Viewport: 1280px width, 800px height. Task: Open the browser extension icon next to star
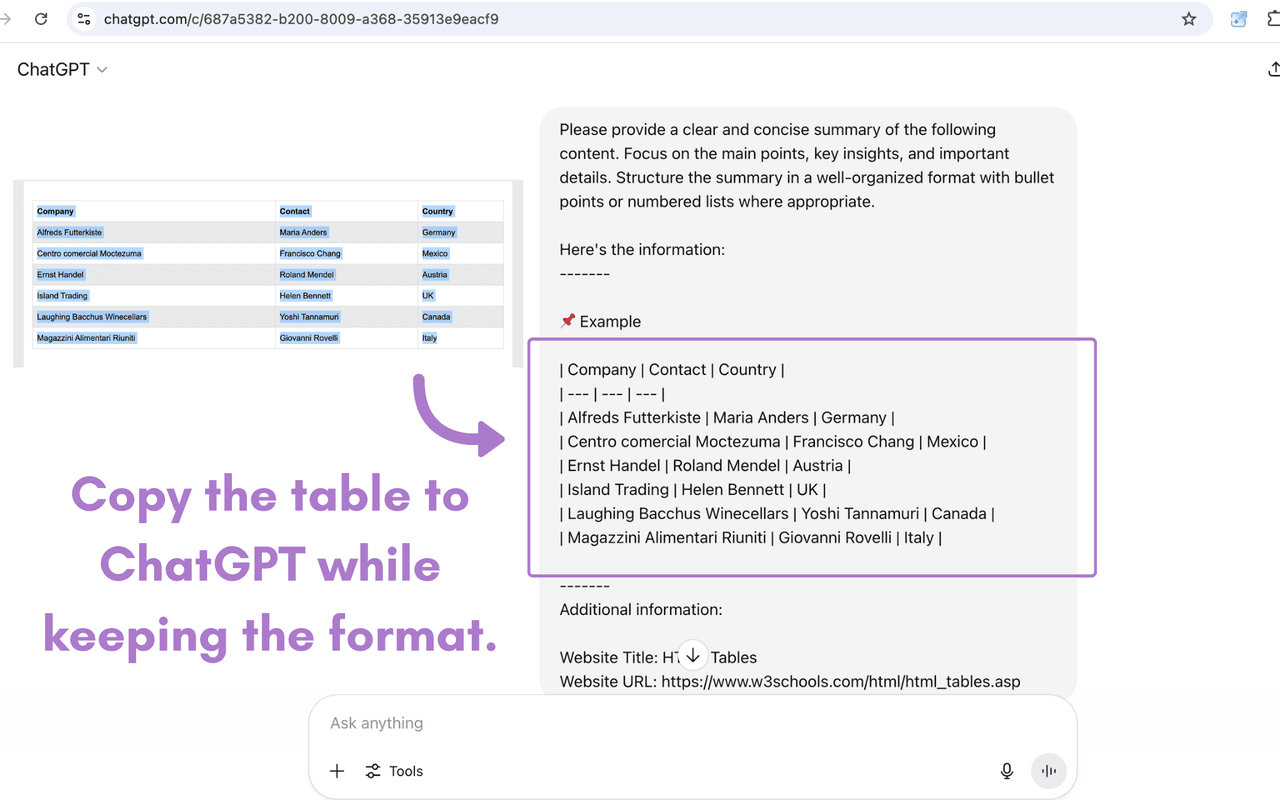tap(1239, 19)
